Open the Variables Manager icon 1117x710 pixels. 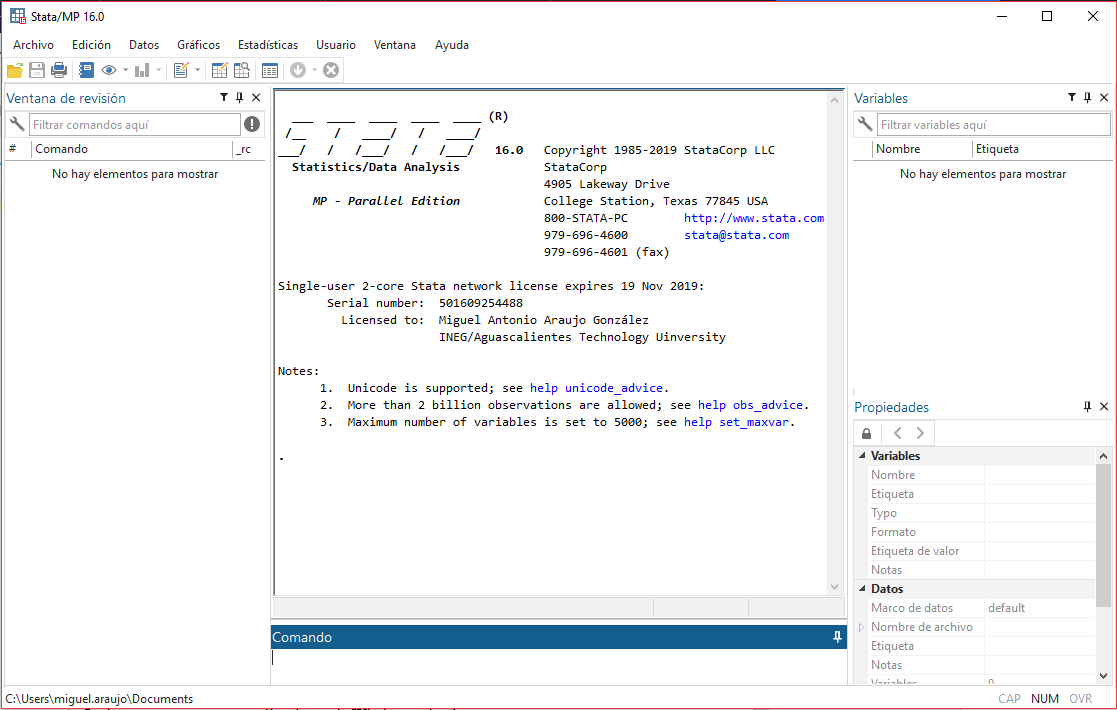[x=270, y=70]
